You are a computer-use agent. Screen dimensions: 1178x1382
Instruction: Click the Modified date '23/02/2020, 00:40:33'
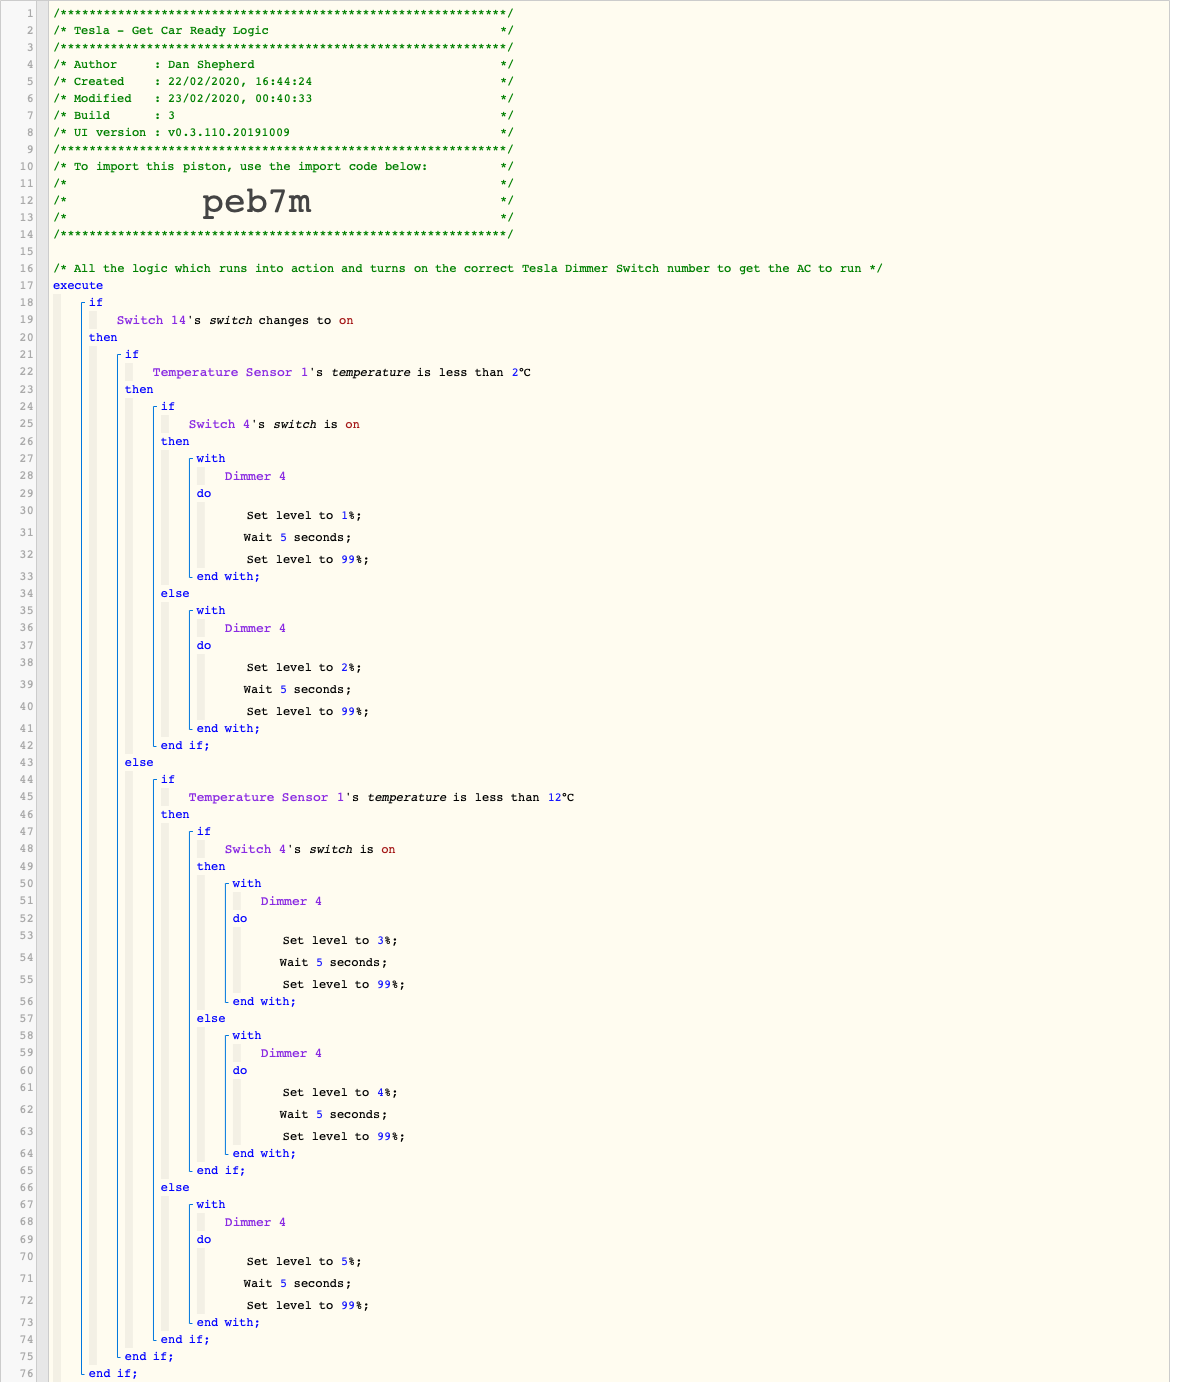[240, 98]
